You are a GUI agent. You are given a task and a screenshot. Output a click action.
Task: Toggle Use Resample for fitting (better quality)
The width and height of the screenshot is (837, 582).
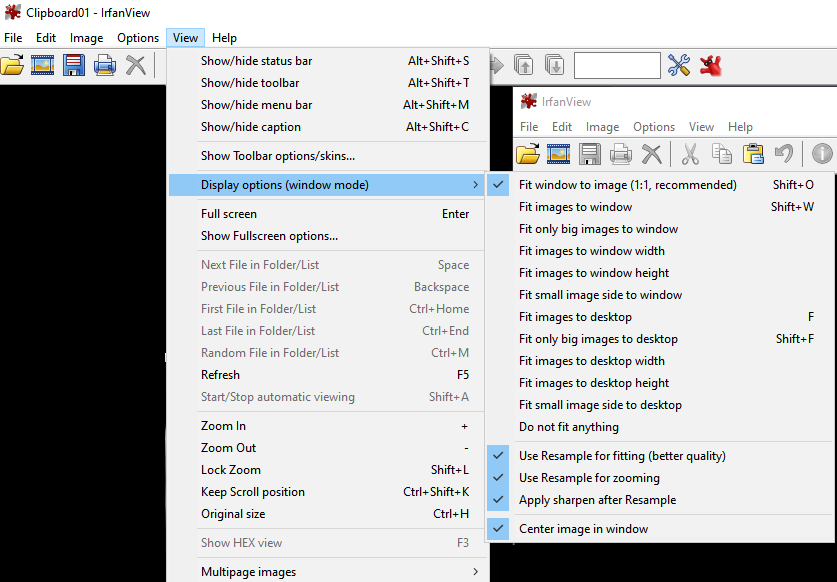[660, 456]
